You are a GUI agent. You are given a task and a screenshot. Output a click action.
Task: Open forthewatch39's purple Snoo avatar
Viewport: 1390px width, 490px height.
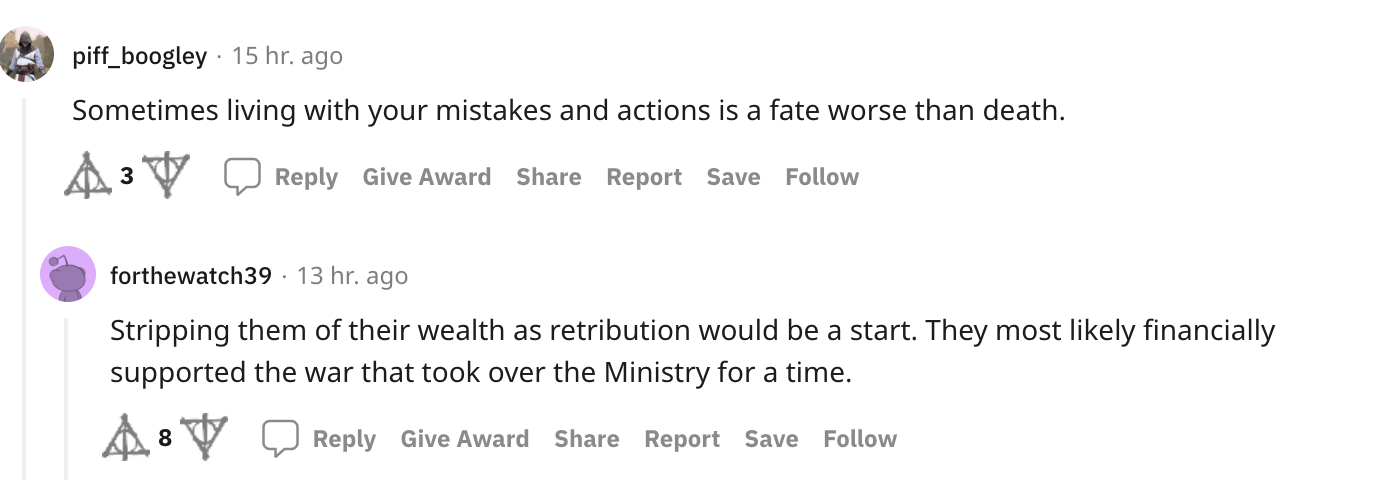pyautogui.click(x=68, y=274)
